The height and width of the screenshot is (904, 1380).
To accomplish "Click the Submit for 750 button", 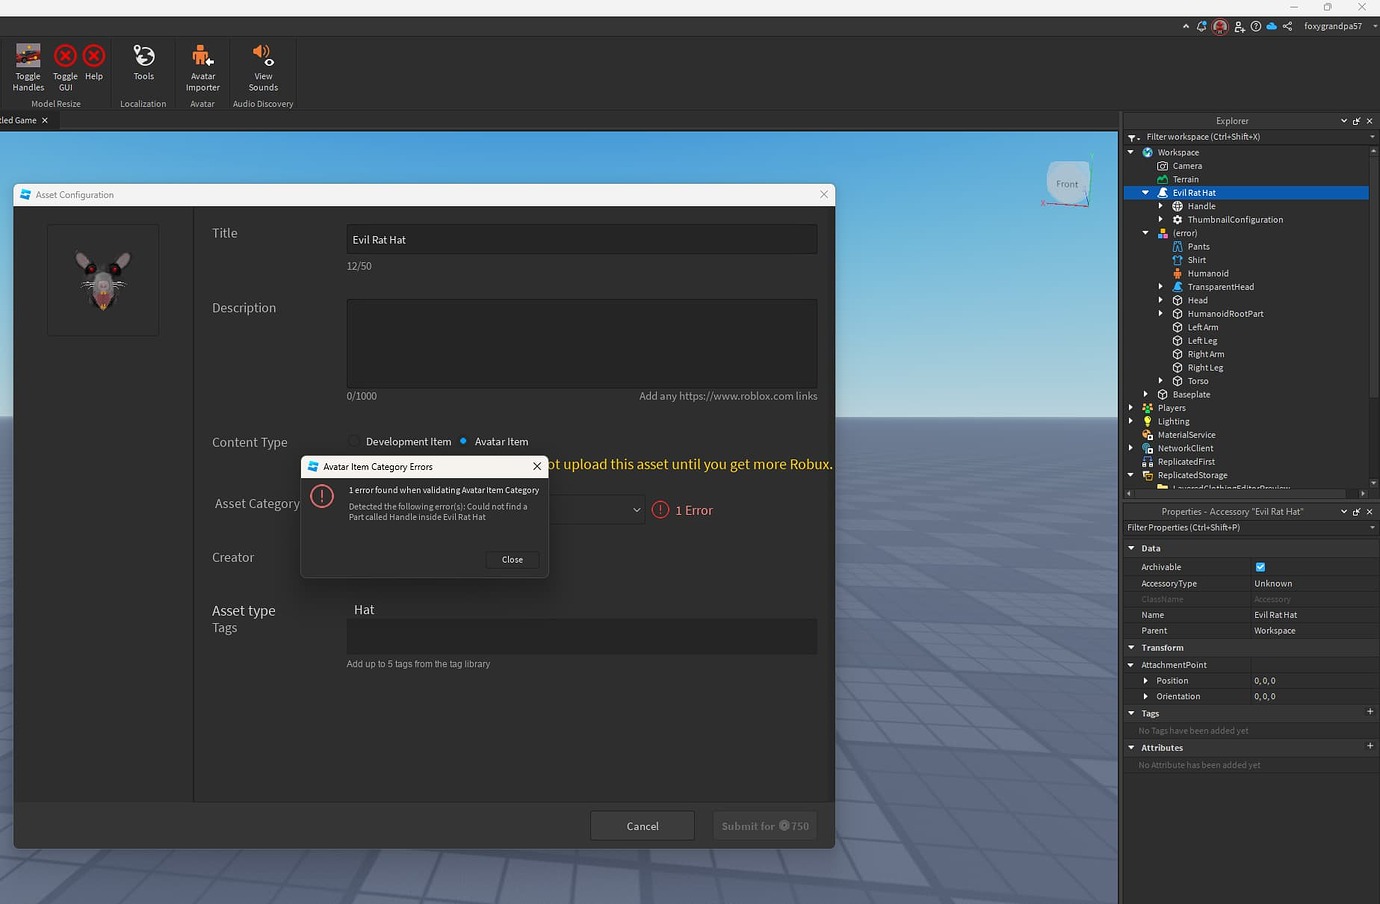I will coord(765,826).
